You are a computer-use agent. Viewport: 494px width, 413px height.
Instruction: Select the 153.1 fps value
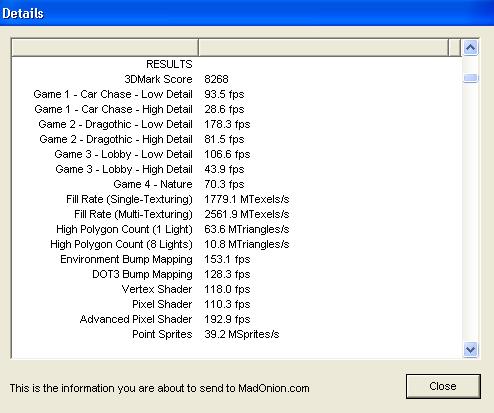pyautogui.click(x=227, y=259)
